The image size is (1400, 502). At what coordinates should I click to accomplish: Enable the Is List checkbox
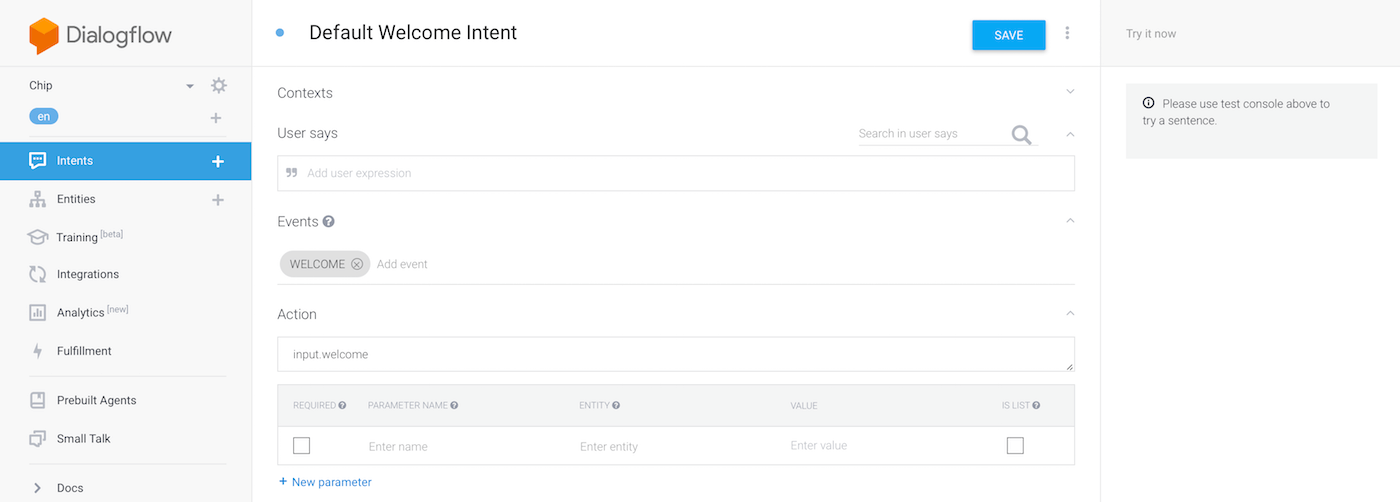click(x=1015, y=446)
